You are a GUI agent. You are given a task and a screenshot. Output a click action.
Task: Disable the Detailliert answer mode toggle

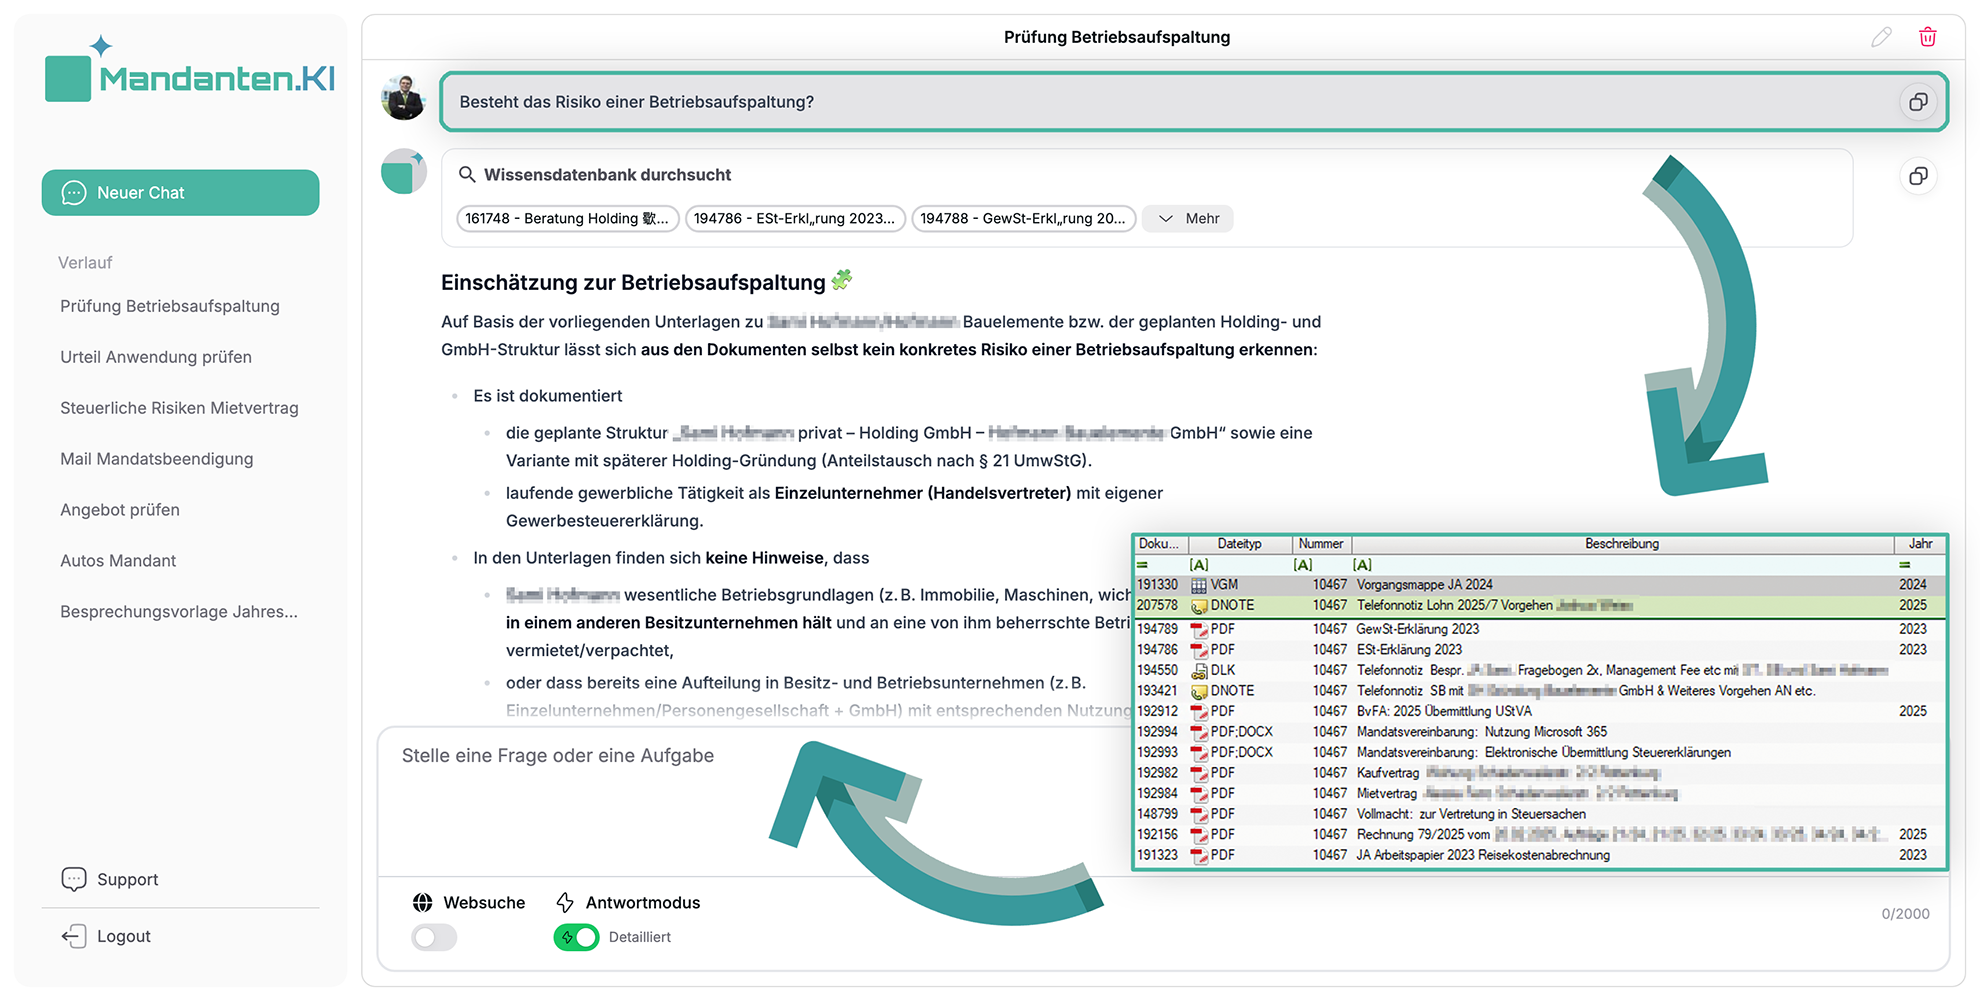tap(575, 937)
